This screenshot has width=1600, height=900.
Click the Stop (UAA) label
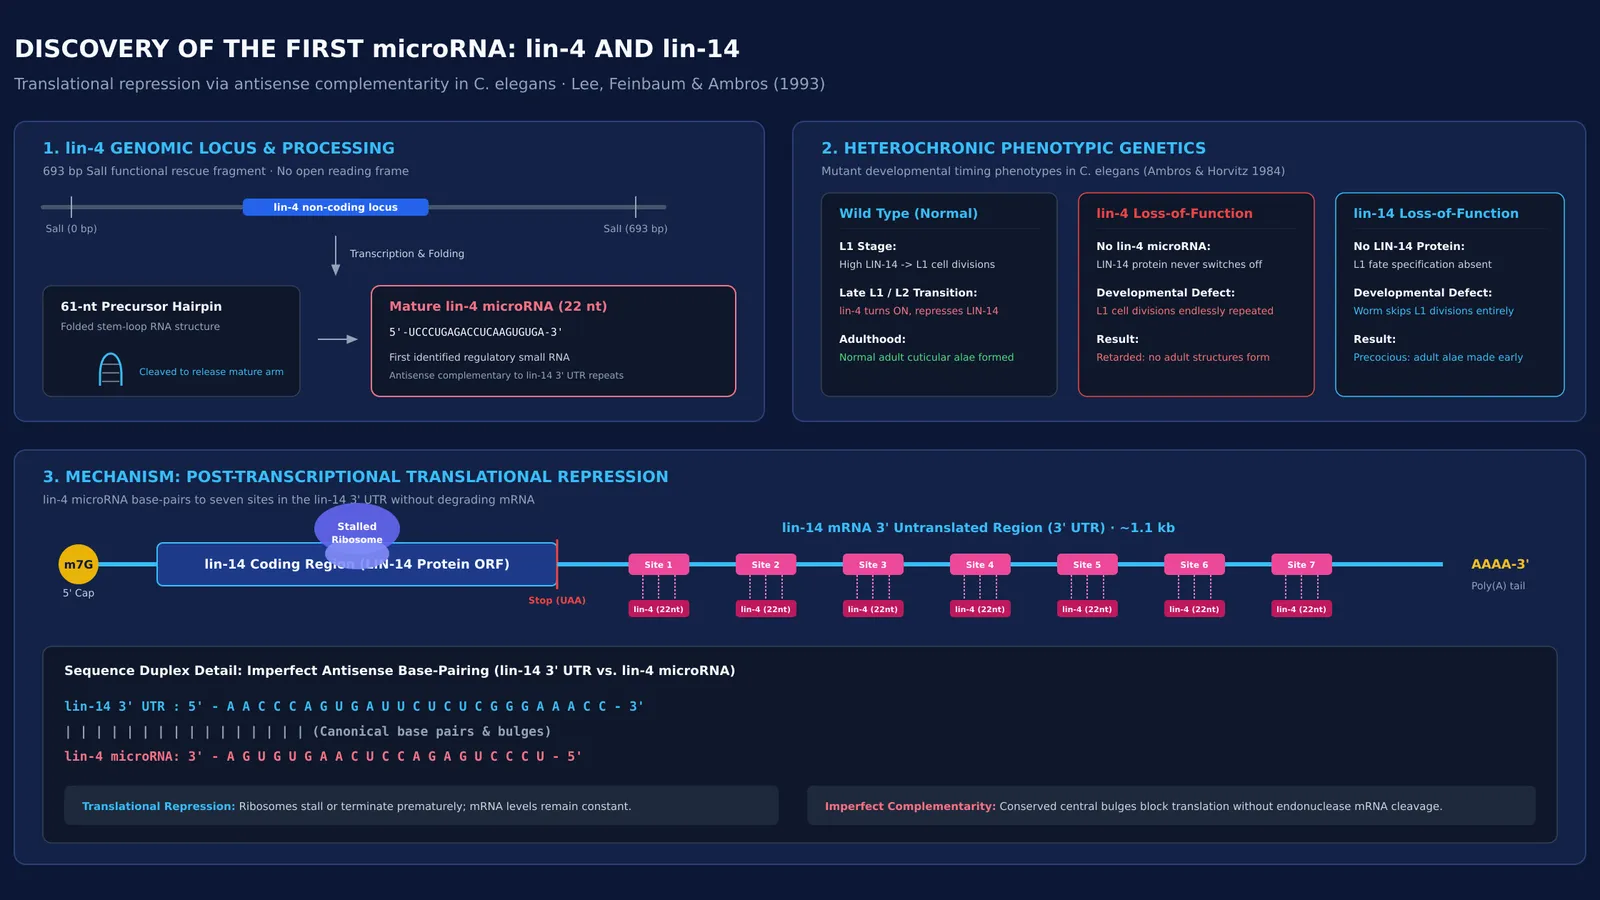point(557,600)
